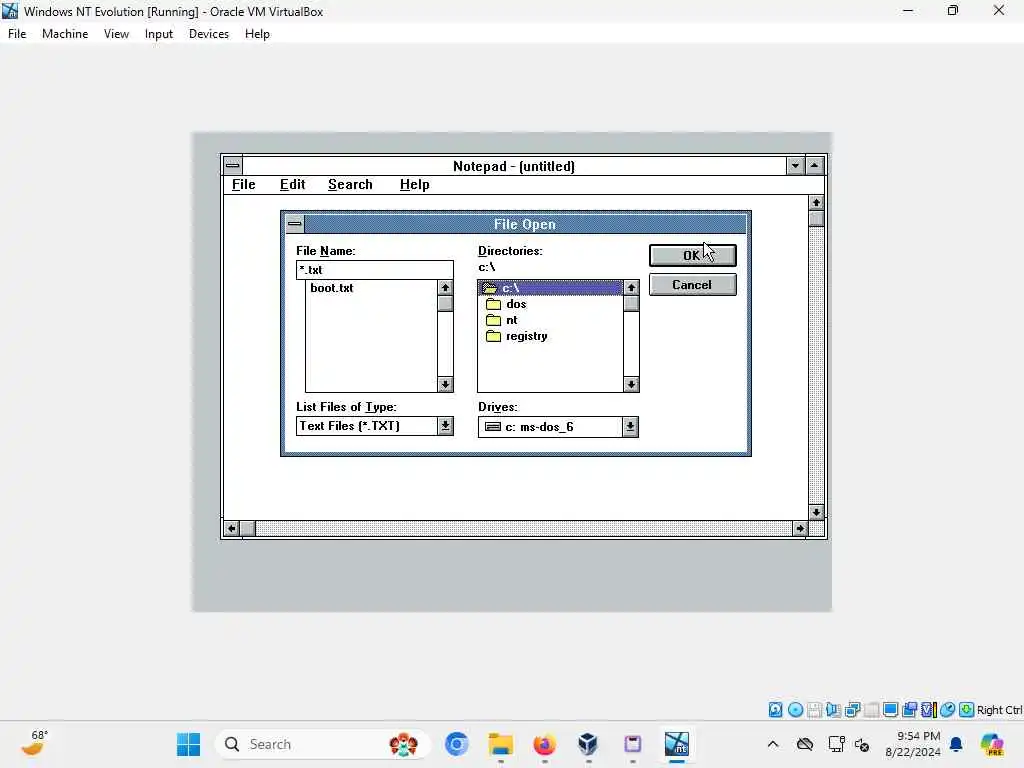Click Notepad vertical scroll up arrow

point(816,203)
